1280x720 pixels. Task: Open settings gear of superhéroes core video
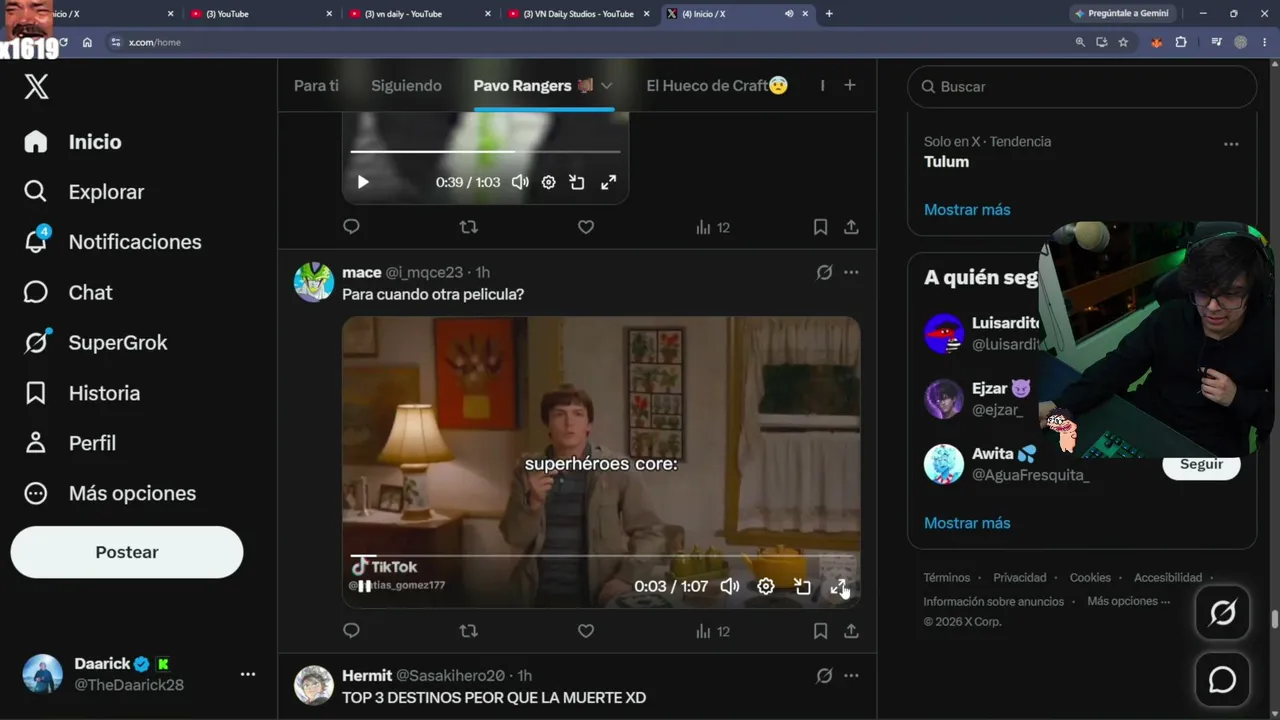point(765,586)
